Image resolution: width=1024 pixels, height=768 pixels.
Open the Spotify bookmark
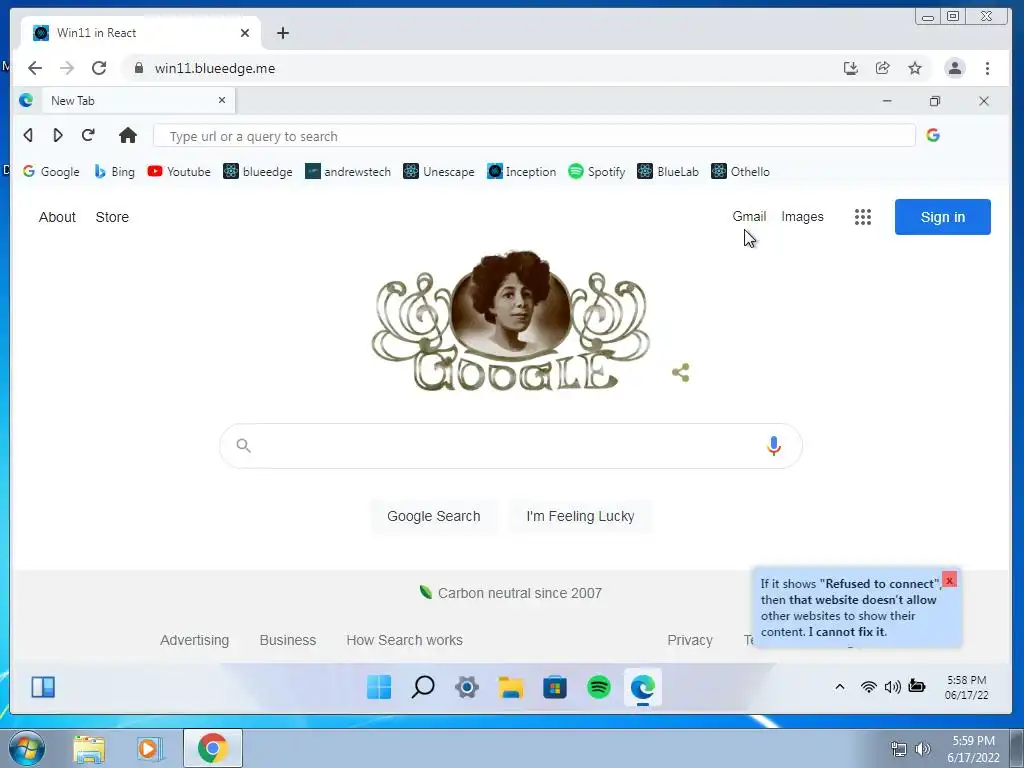point(597,172)
